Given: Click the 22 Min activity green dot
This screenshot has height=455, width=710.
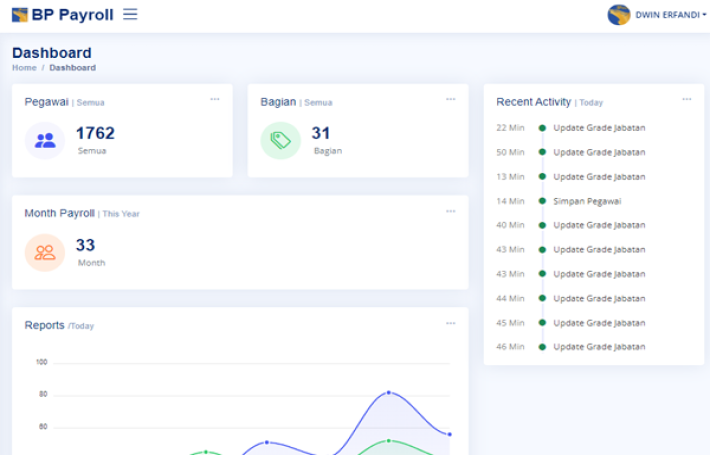Looking at the screenshot, I should pyautogui.click(x=542, y=128).
